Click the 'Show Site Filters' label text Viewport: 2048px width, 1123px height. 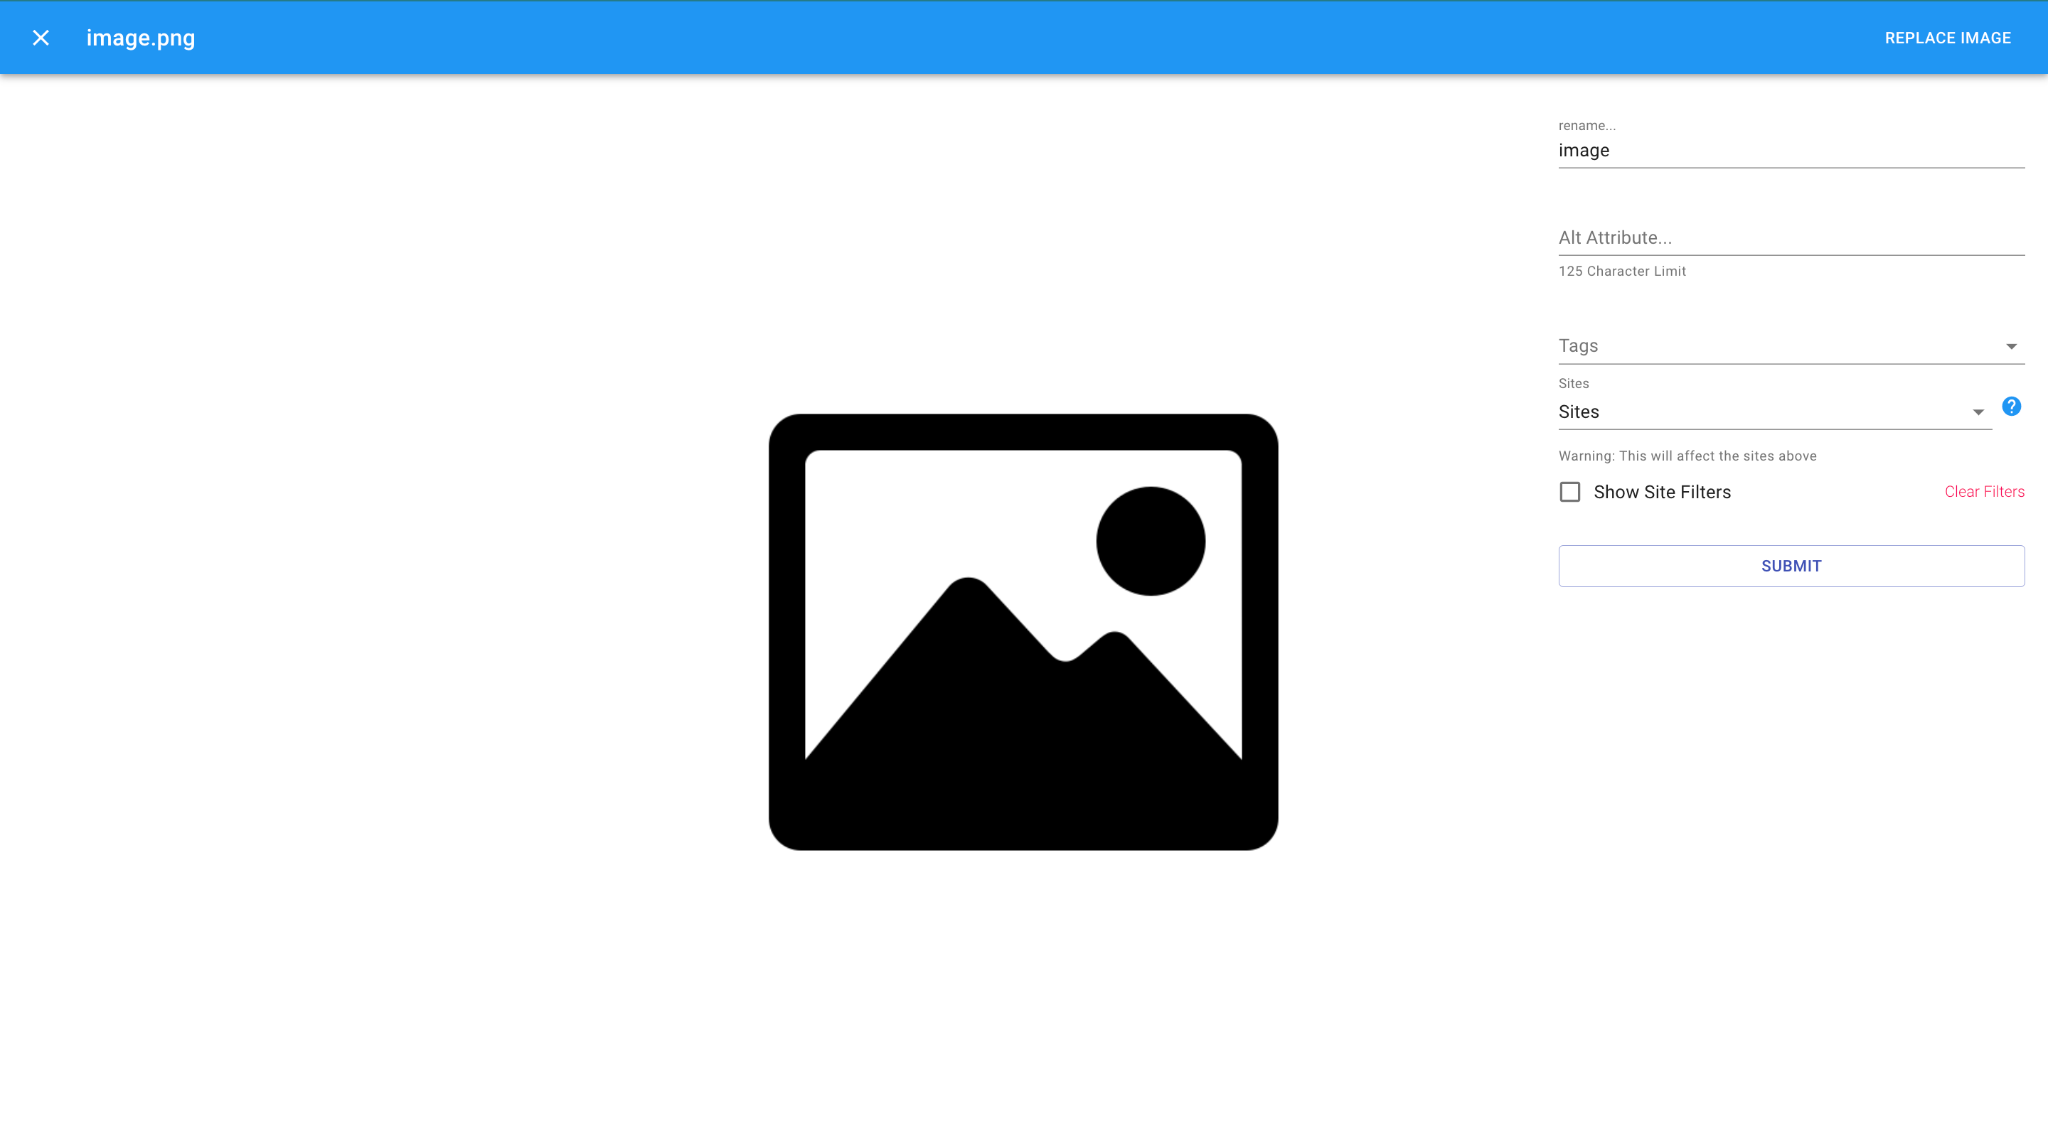coord(1662,492)
